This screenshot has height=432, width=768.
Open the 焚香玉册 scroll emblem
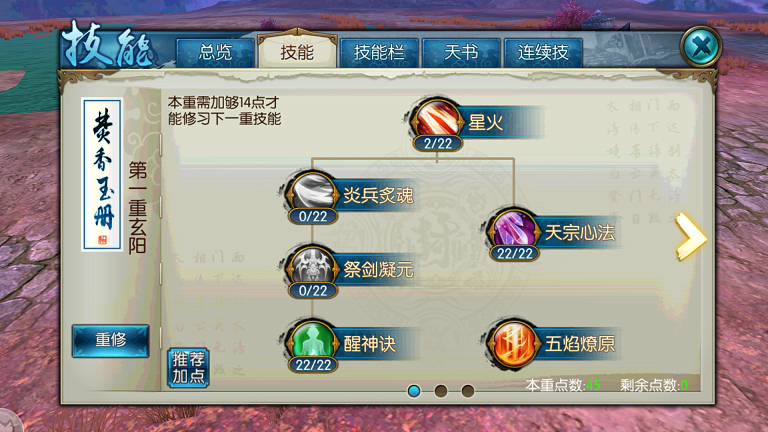(x=102, y=174)
